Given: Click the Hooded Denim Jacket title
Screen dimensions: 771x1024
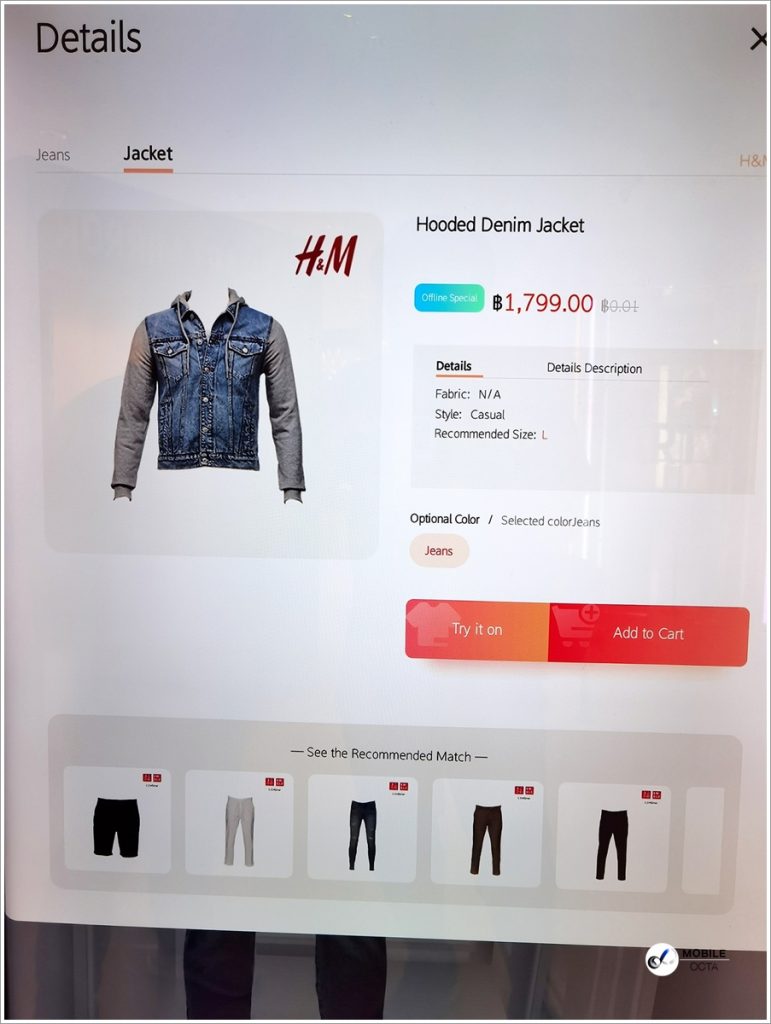Looking at the screenshot, I should (500, 225).
